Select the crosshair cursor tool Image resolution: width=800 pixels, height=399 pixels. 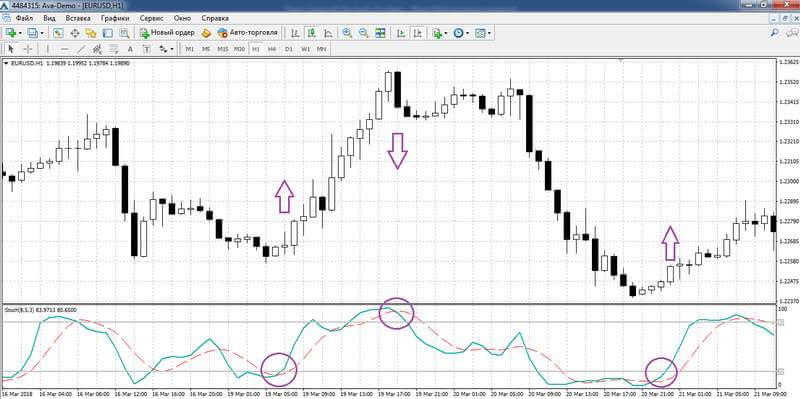(28, 49)
